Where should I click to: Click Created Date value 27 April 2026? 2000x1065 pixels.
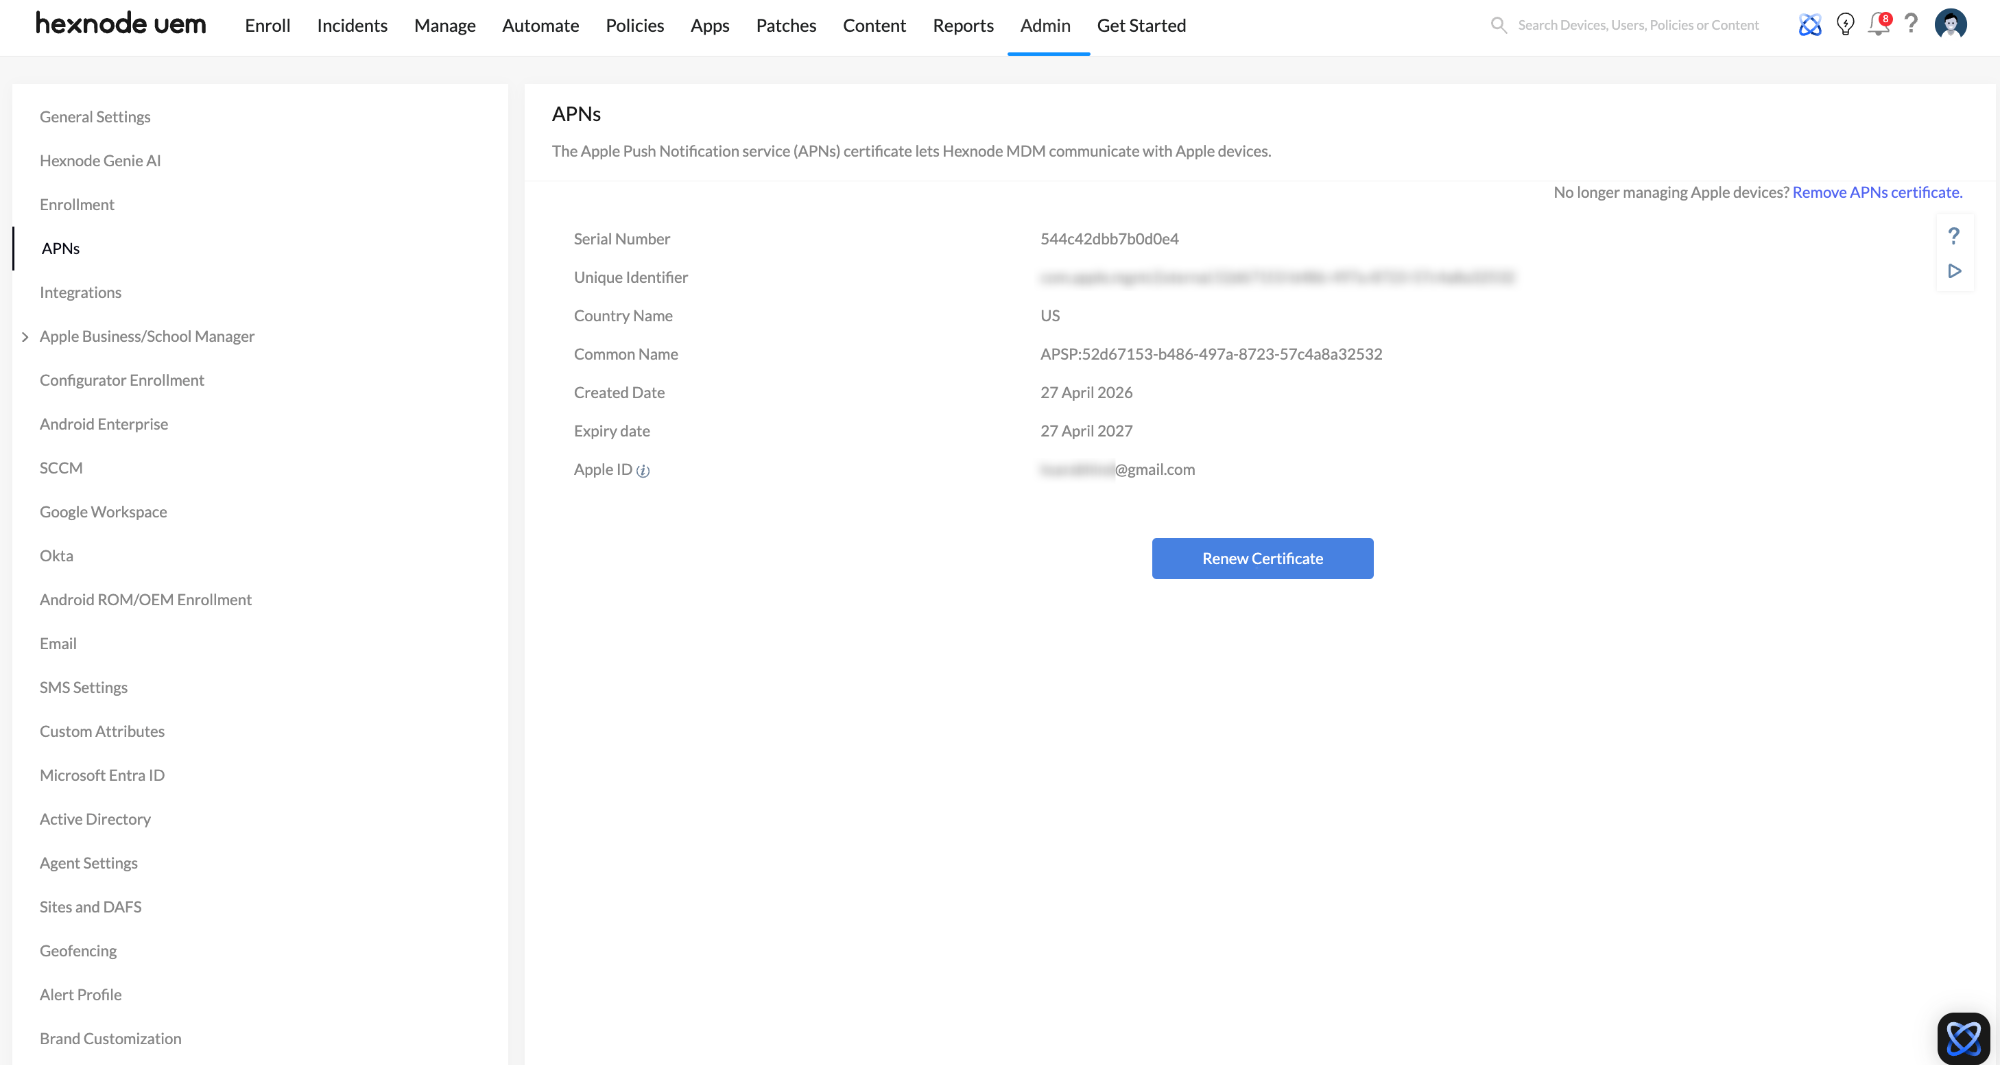(x=1086, y=393)
